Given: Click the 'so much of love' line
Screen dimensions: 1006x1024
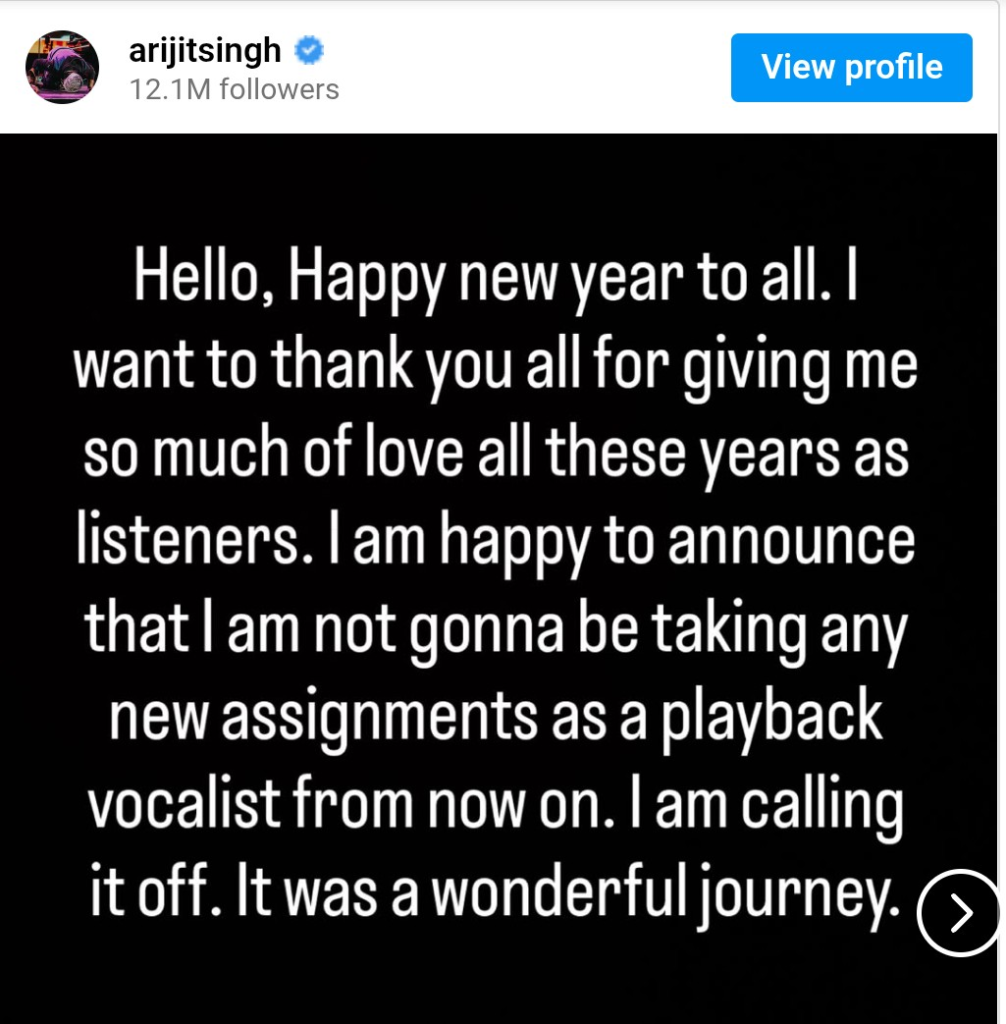Looking at the screenshot, I should [495, 454].
